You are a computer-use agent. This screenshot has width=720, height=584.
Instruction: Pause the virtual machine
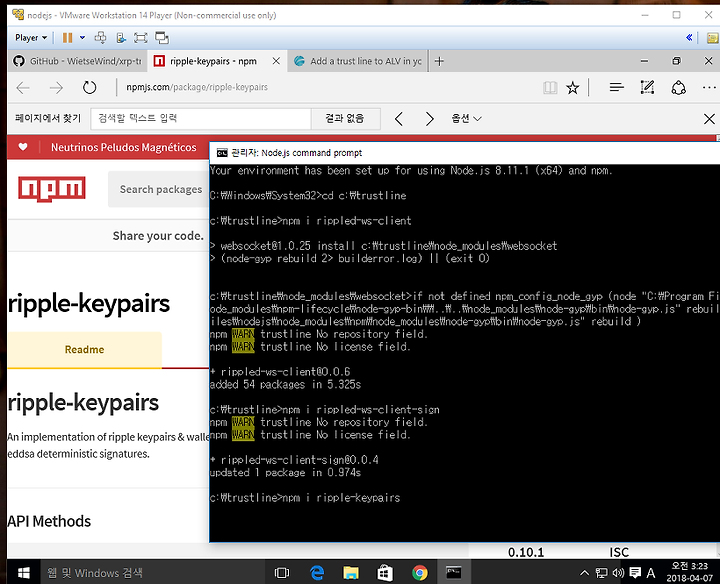point(68,38)
